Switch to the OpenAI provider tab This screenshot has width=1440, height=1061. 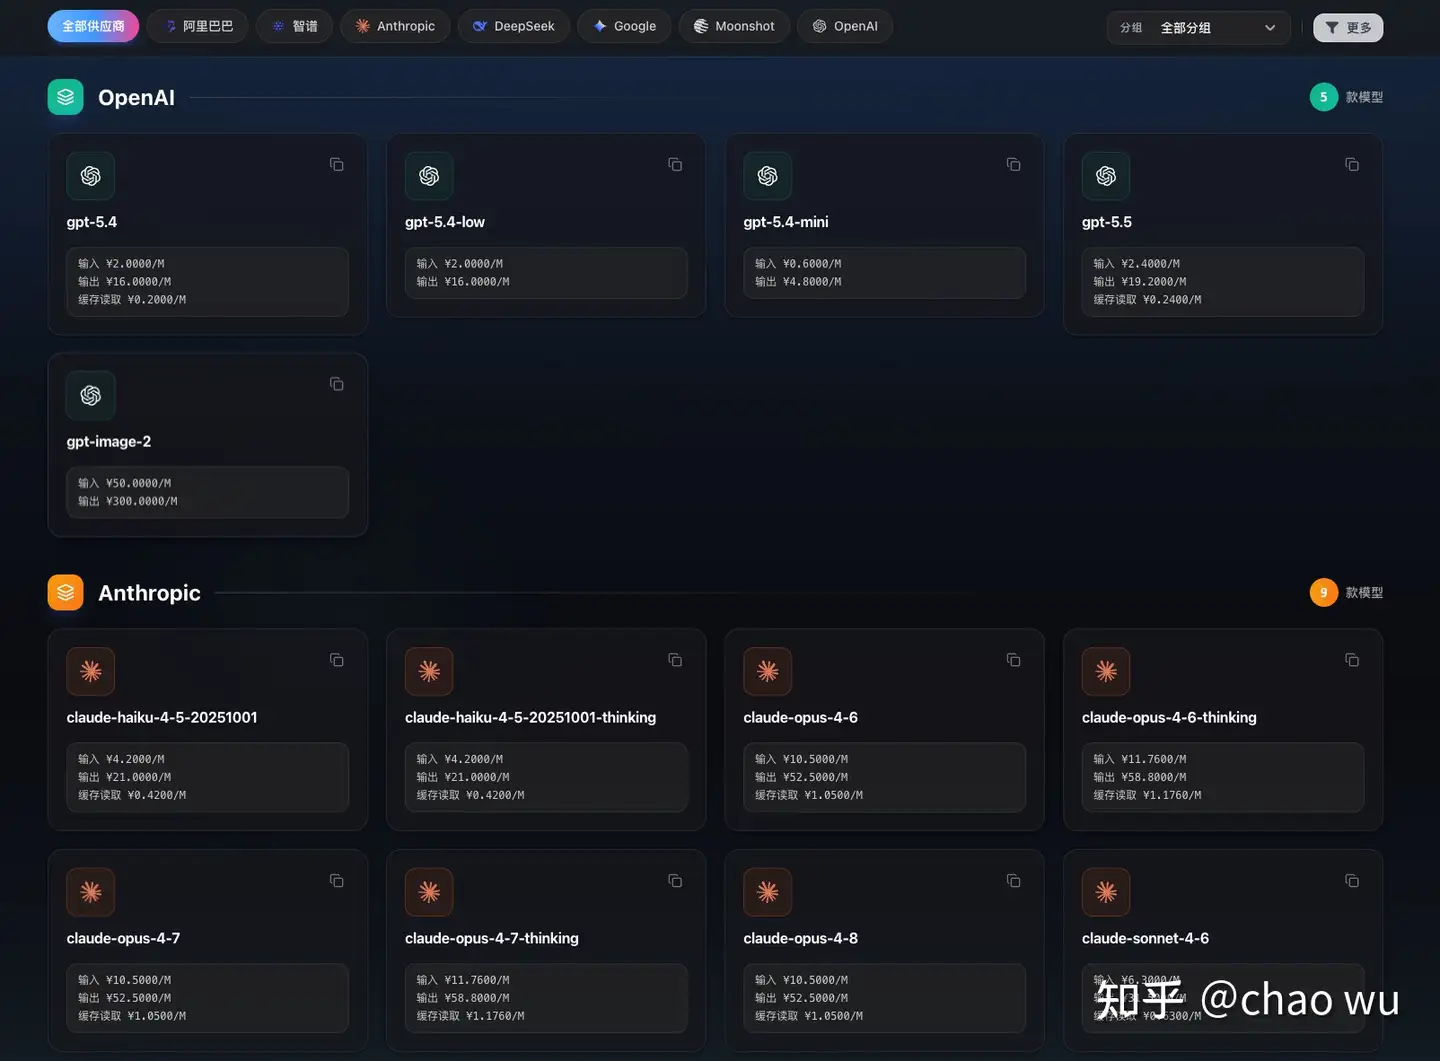(x=845, y=26)
